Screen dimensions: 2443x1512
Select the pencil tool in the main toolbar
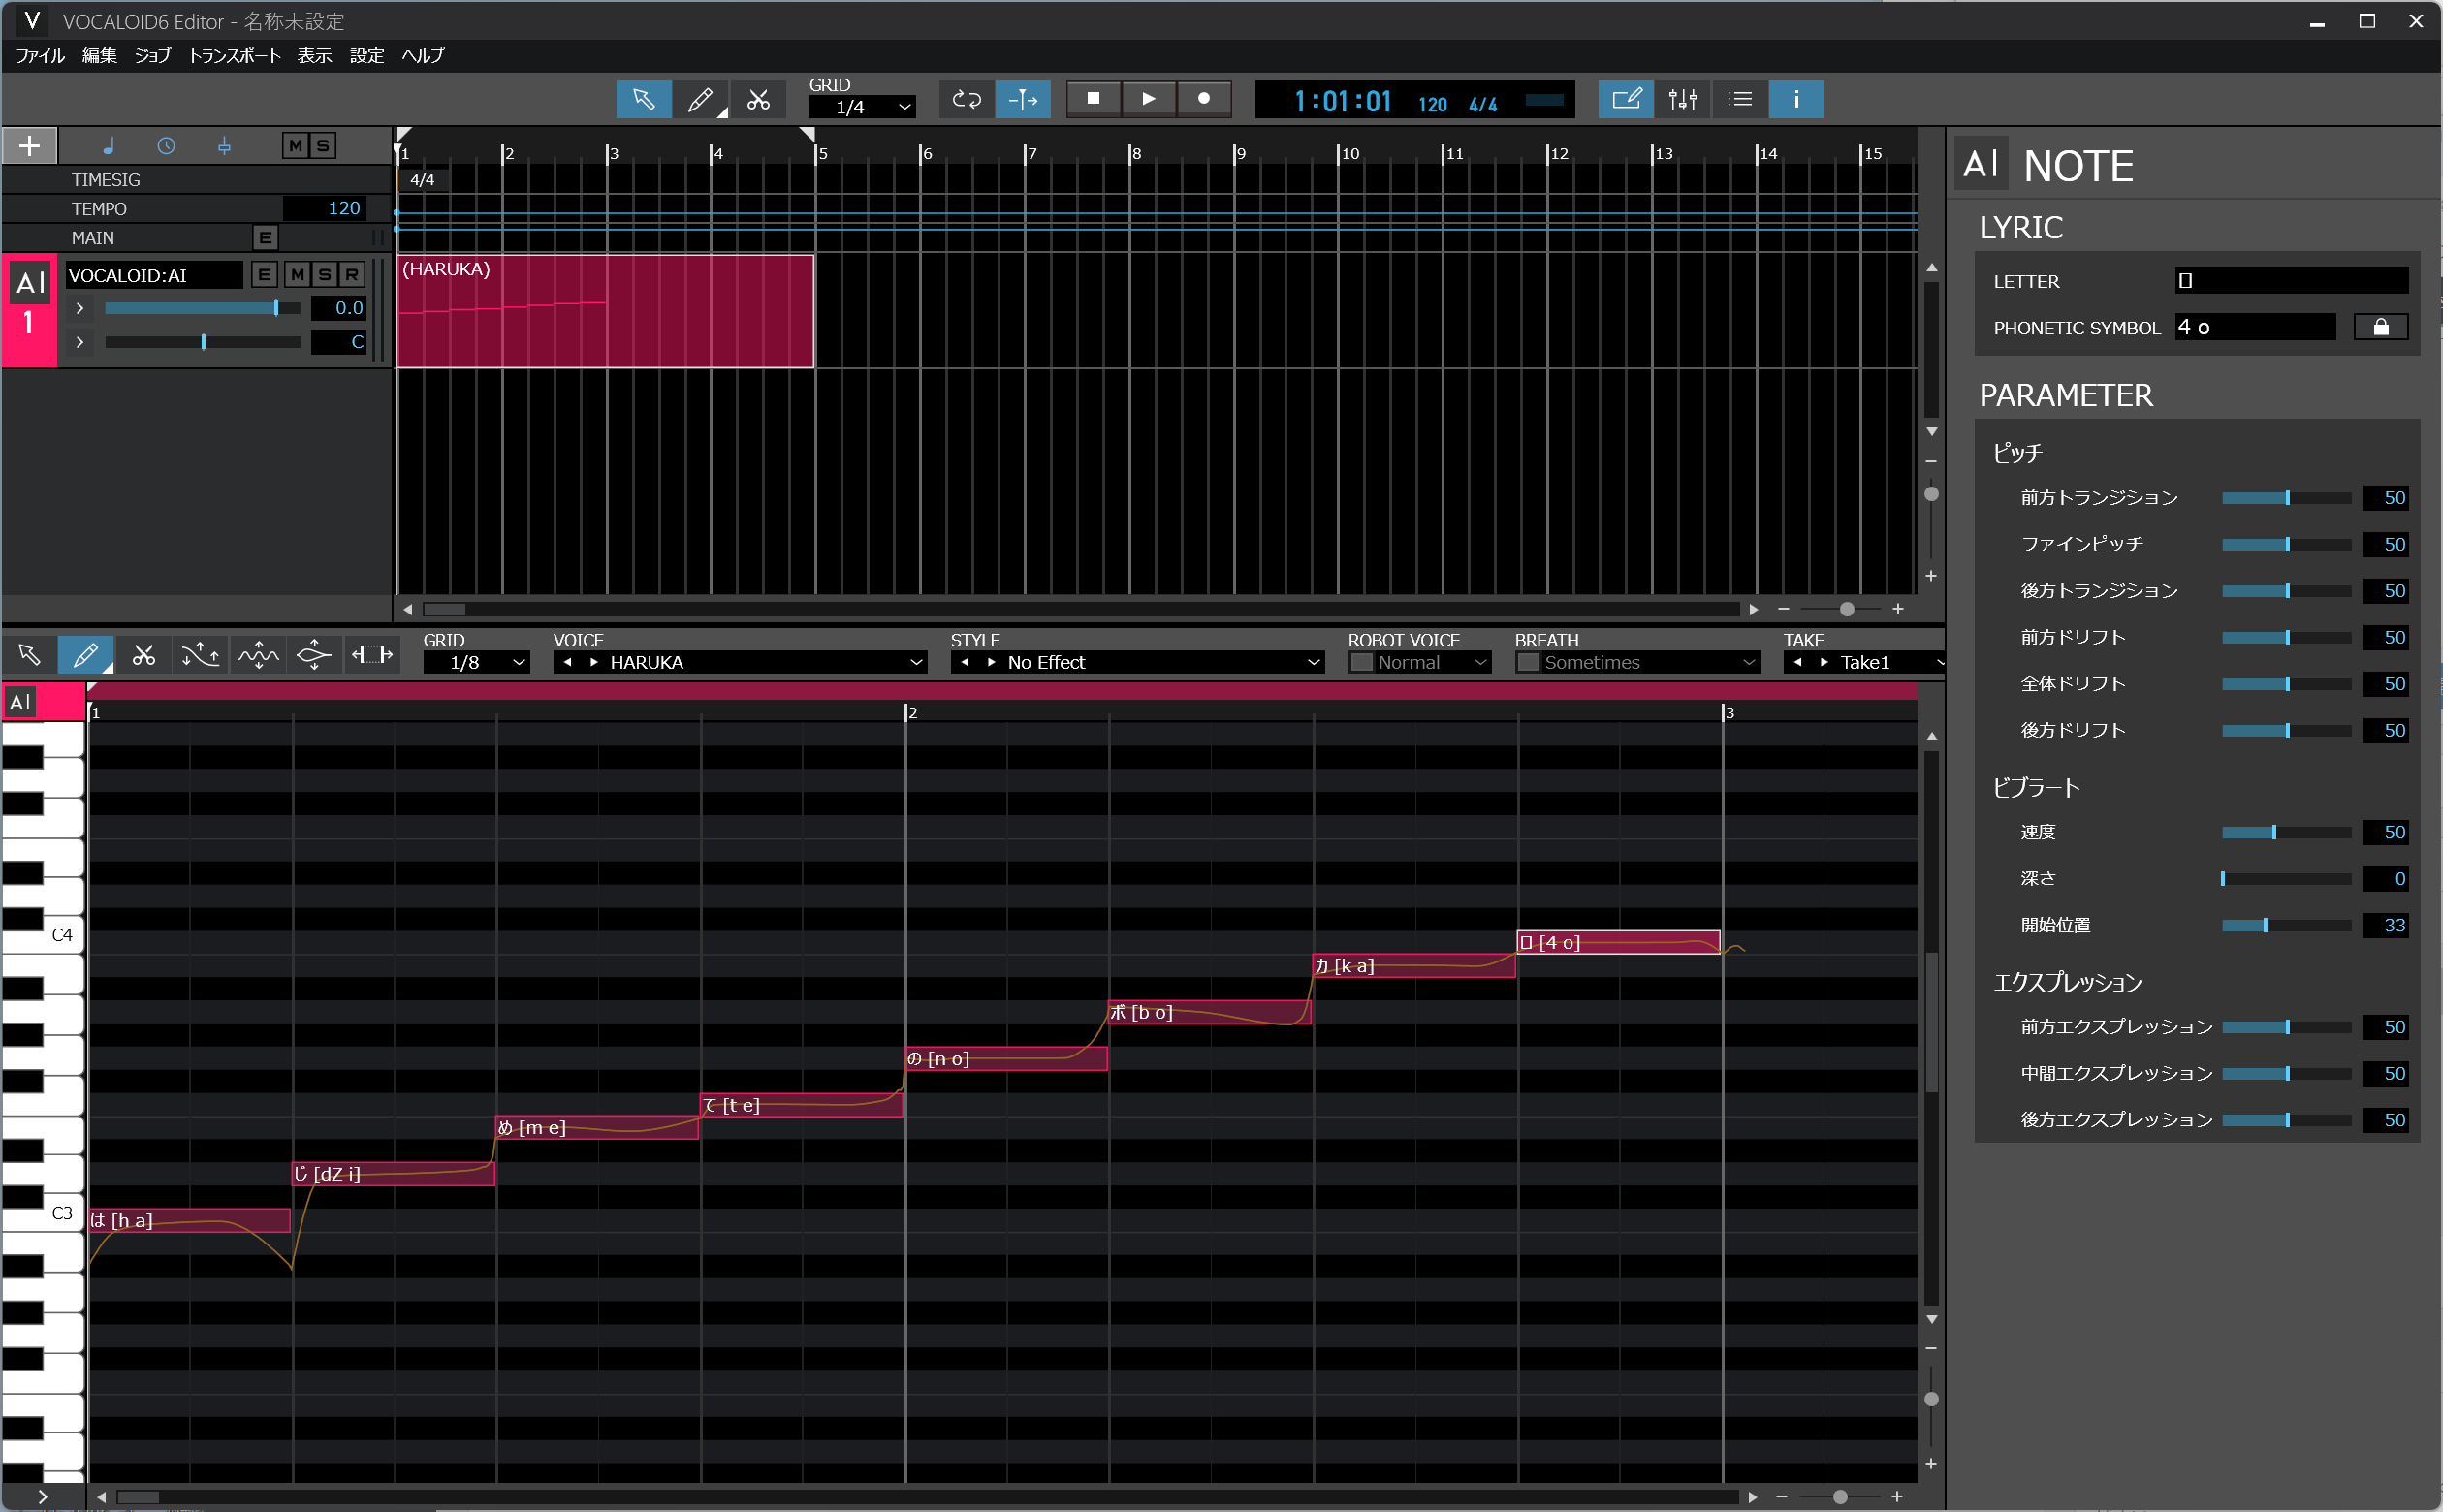click(x=700, y=99)
